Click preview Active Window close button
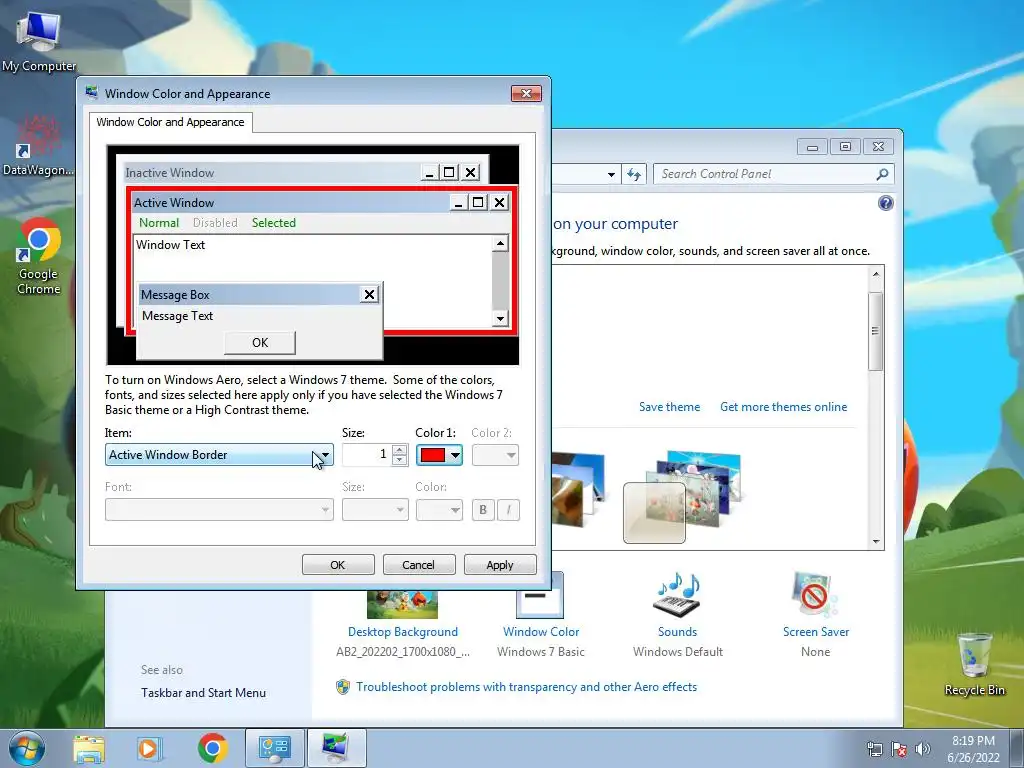The image size is (1024, 768). pyautogui.click(x=500, y=202)
